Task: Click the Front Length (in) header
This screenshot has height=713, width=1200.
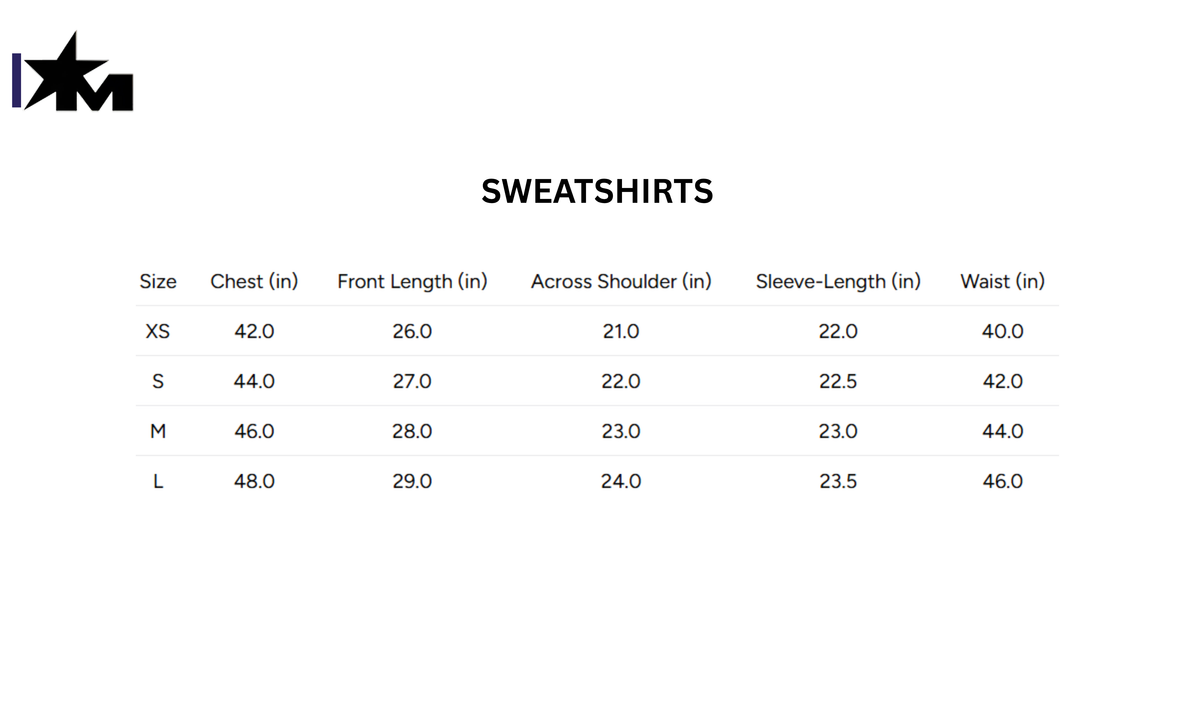Action: (x=412, y=282)
